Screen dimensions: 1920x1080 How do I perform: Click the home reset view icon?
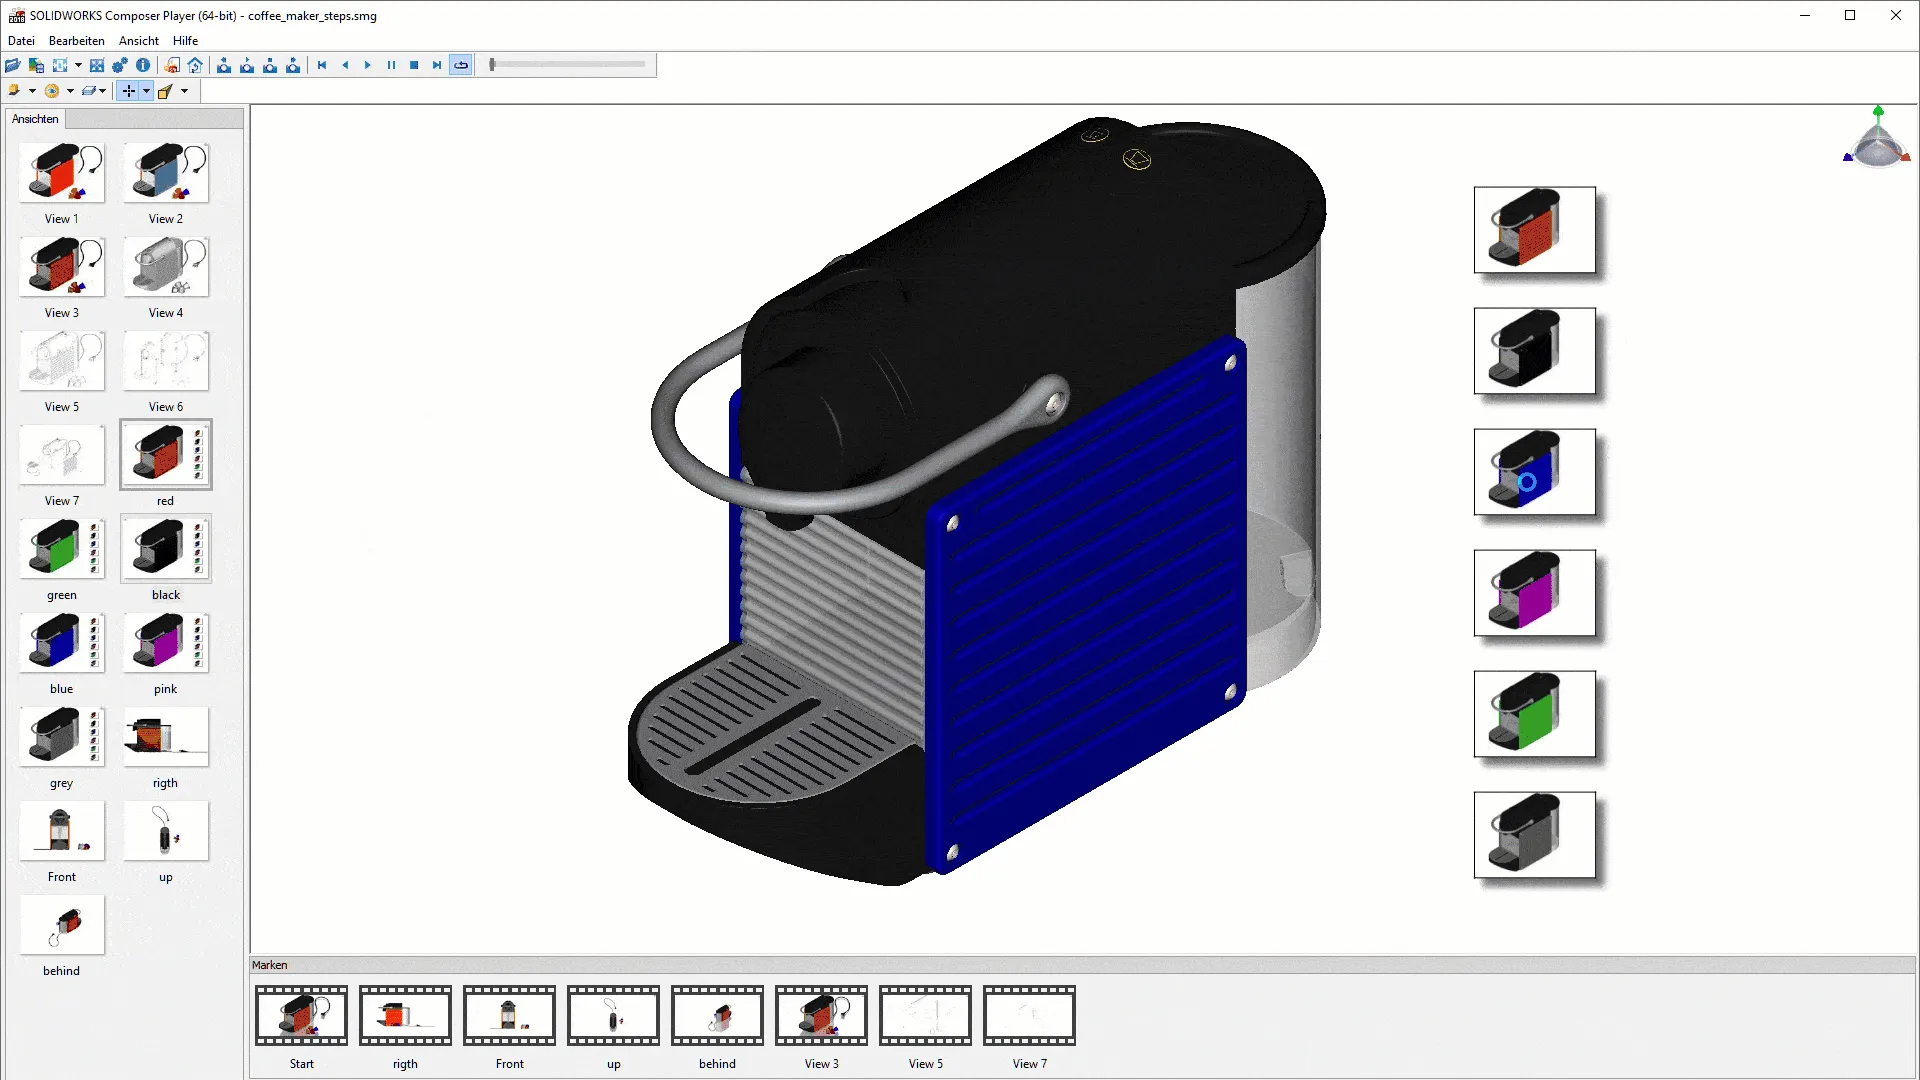click(x=195, y=65)
